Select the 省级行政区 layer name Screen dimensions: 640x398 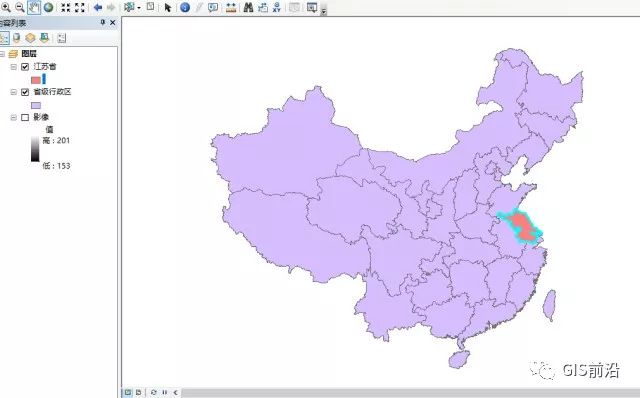pos(52,92)
